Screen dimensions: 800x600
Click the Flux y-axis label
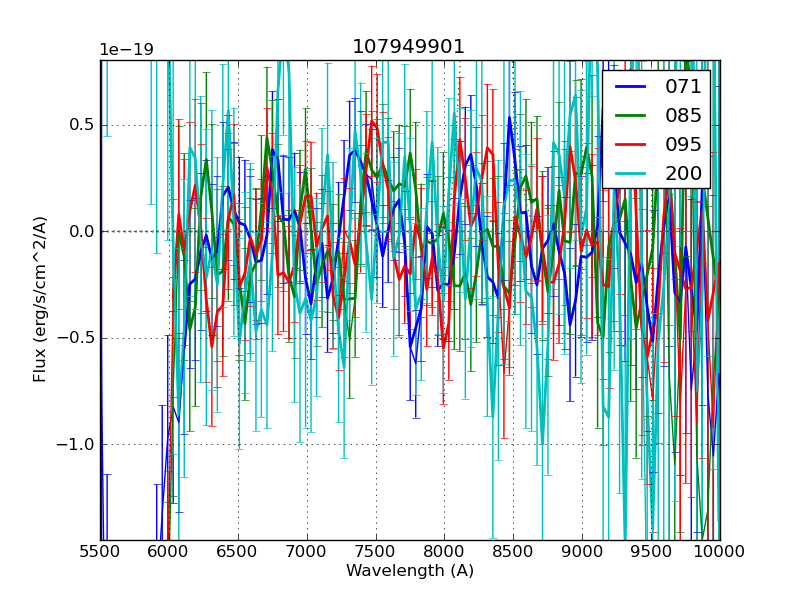point(40,299)
